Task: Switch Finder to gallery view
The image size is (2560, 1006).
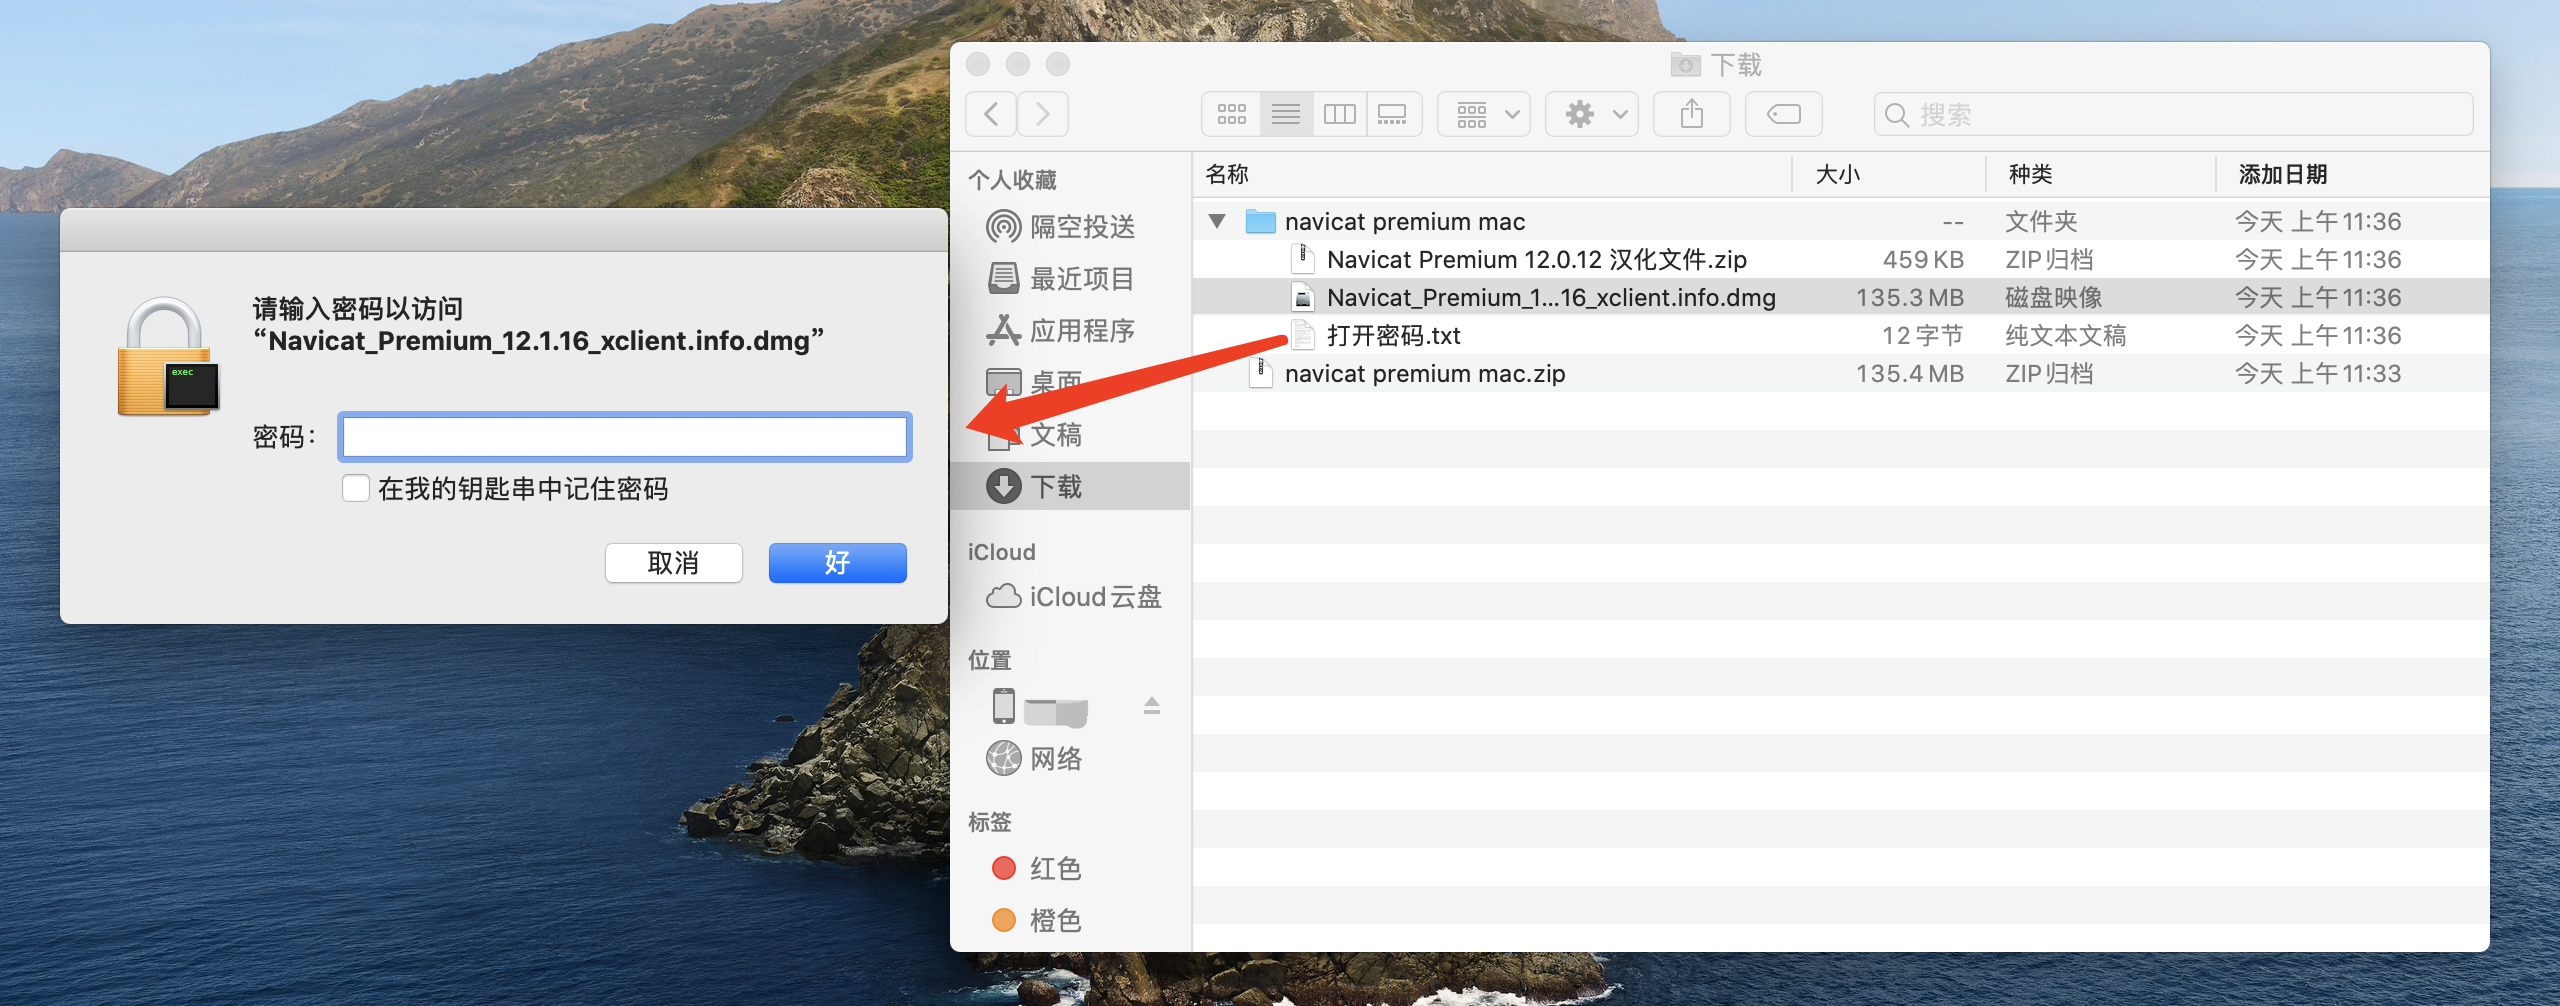Action: click(1393, 114)
